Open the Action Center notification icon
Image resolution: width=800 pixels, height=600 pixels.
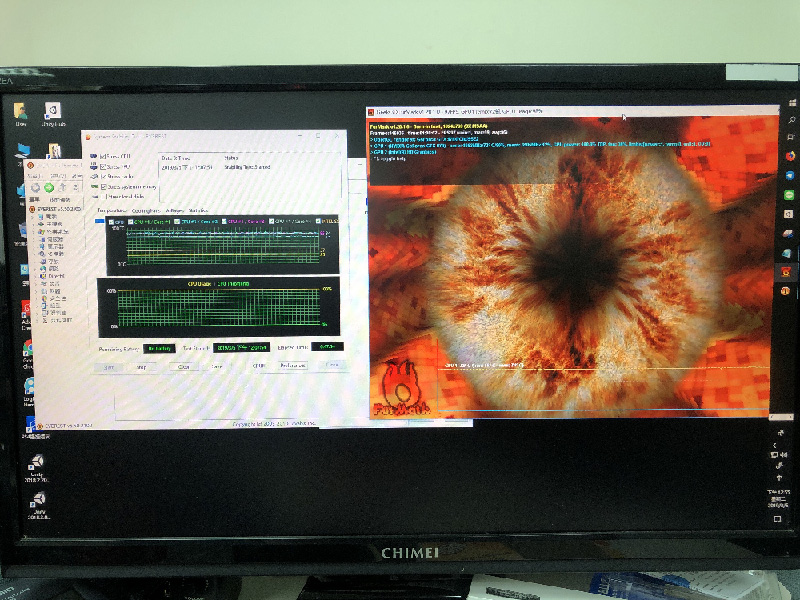pyautogui.click(x=778, y=519)
